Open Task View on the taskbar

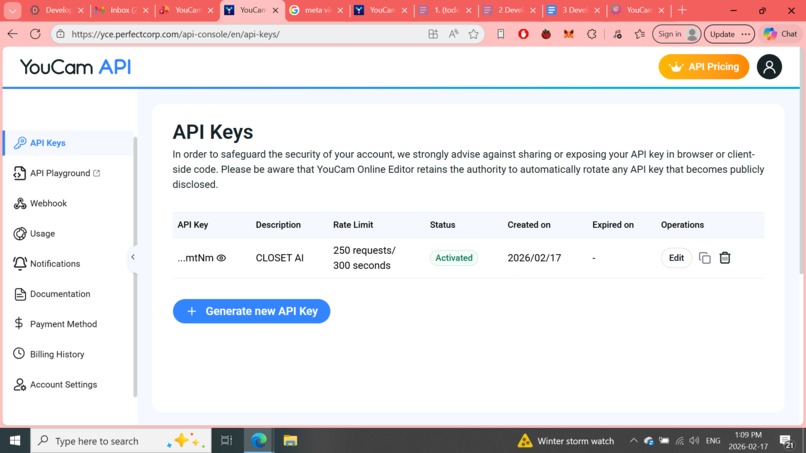tap(226, 441)
